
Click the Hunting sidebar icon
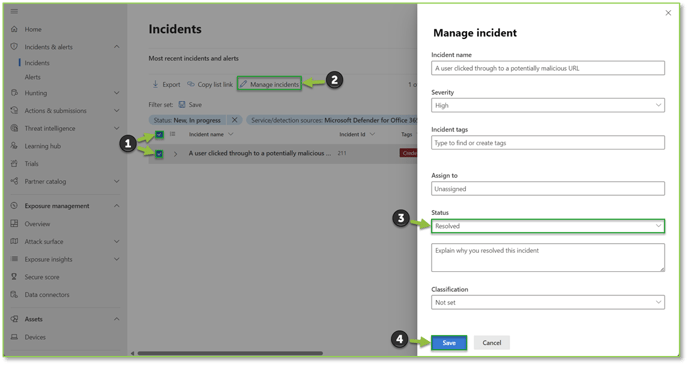click(14, 93)
